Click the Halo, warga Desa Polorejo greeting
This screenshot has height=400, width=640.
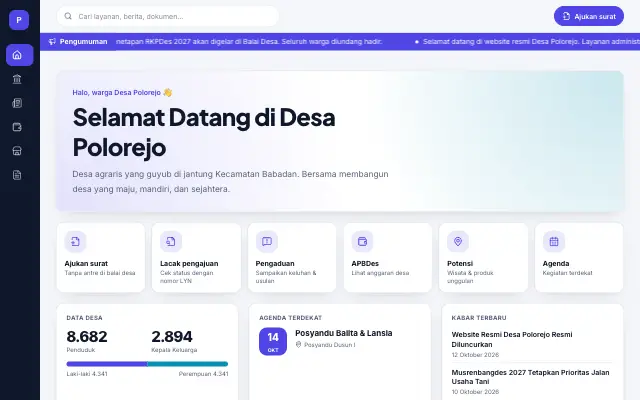(122, 93)
